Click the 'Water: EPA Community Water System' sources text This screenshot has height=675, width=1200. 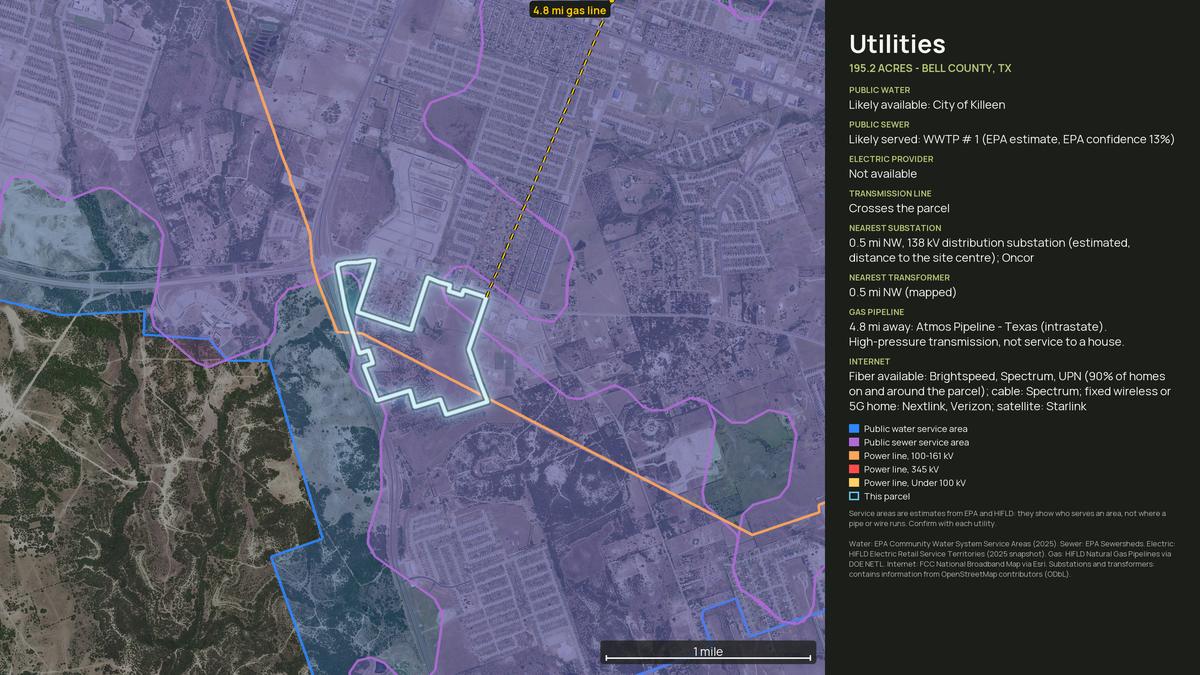(1010, 558)
